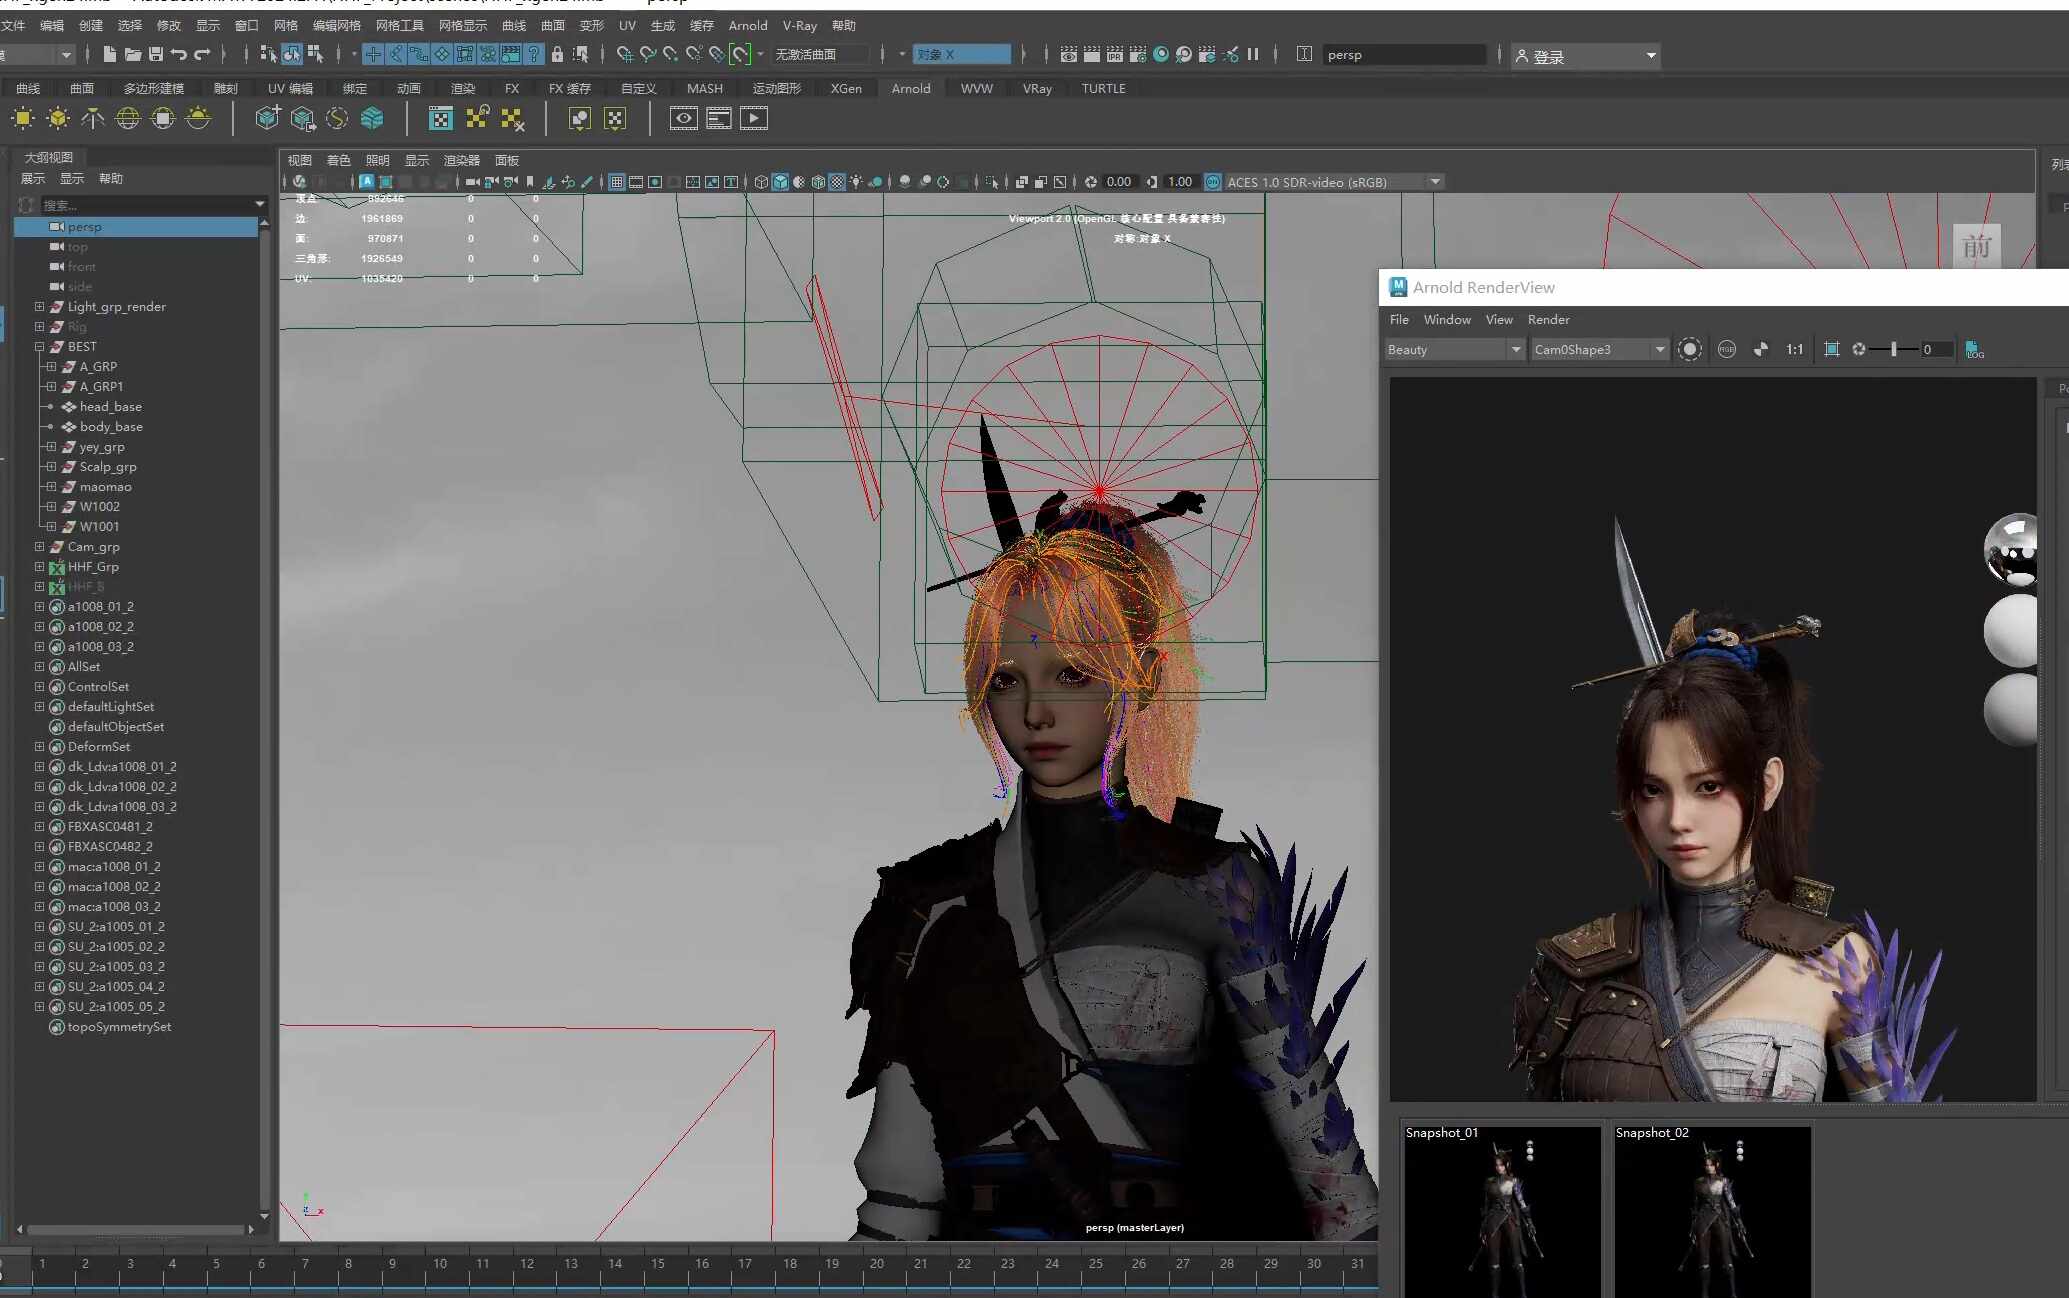Click the crop region icon in RenderView

coord(1831,349)
